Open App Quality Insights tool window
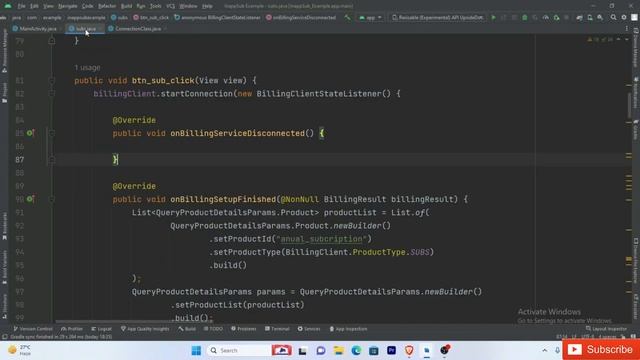Image resolution: width=640 pixels, height=360 pixels. pyautogui.click(x=144, y=329)
